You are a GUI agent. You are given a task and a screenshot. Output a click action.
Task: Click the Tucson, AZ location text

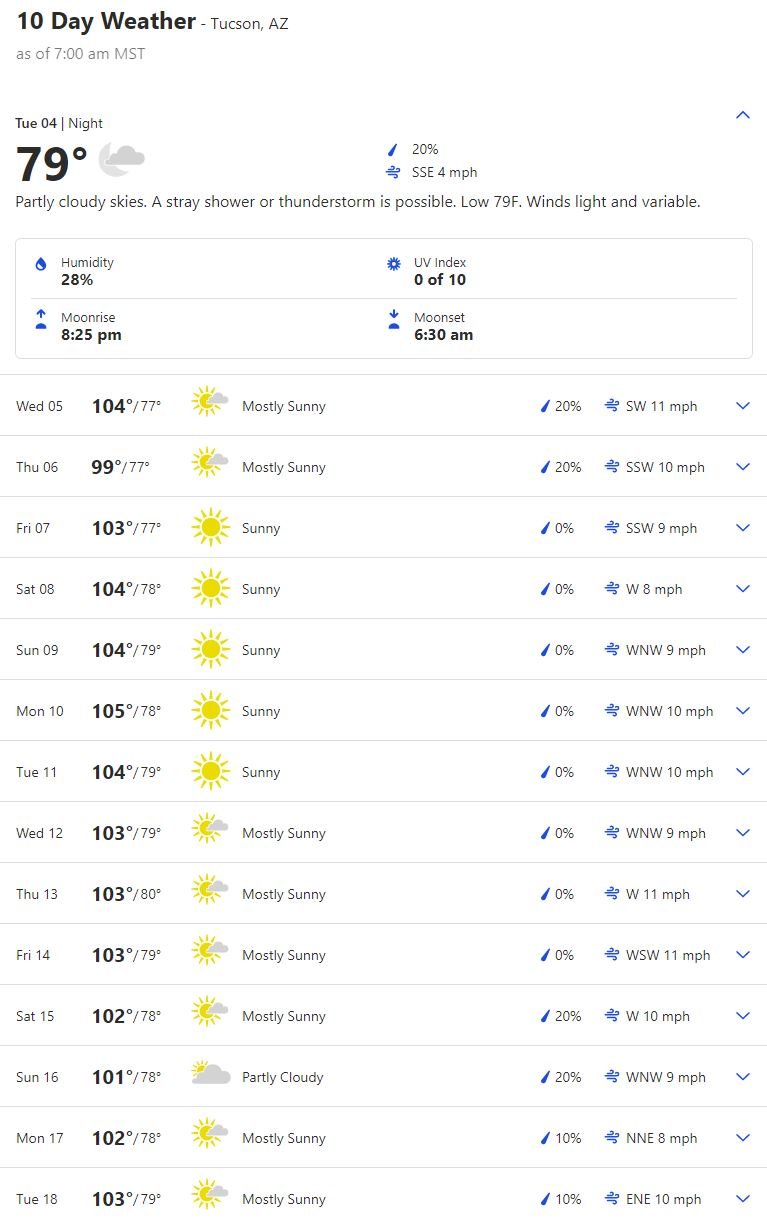pos(249,24)
